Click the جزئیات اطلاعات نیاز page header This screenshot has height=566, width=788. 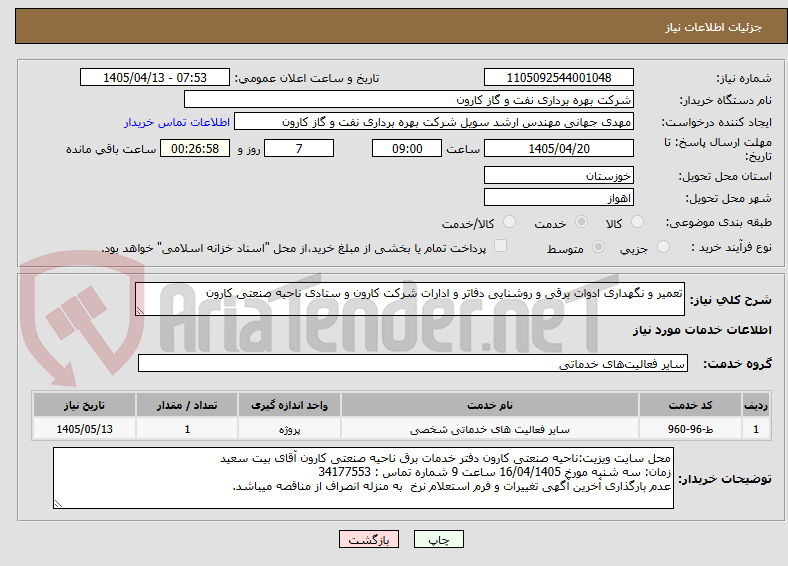[714, 27]
